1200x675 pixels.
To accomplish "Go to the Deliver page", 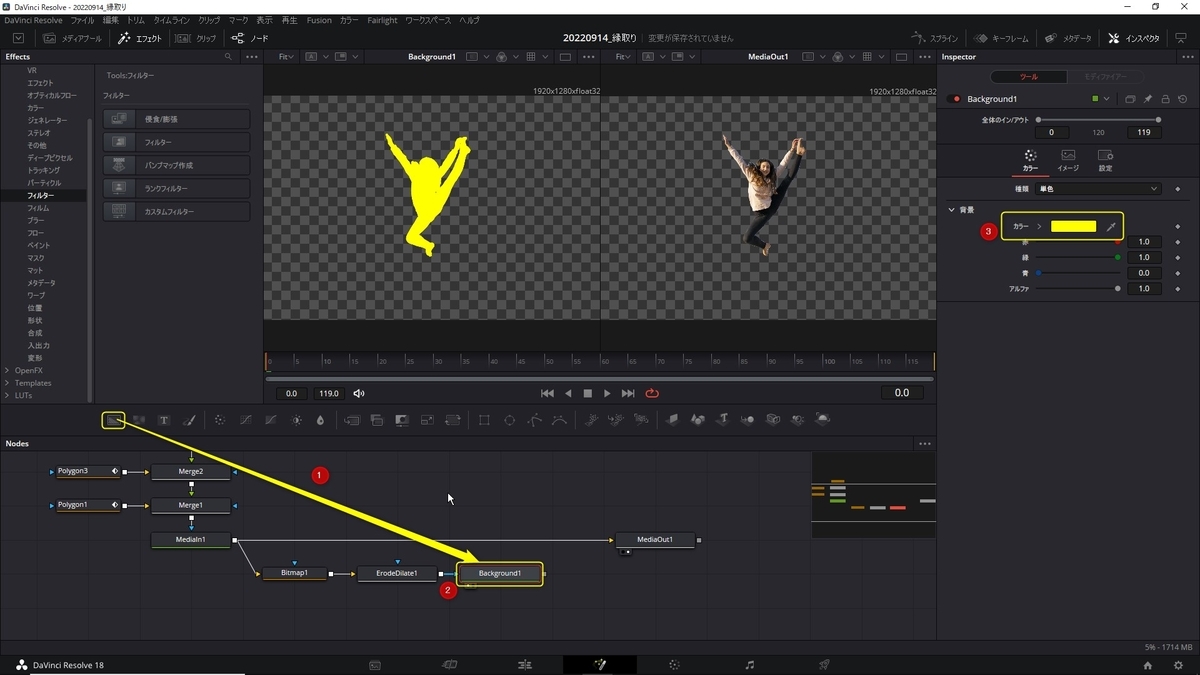I will (x=824, y=665).
